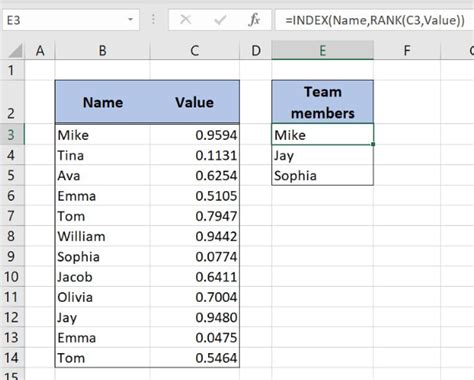
Task: Select the value 0.6411
Action: coord(195,277)
